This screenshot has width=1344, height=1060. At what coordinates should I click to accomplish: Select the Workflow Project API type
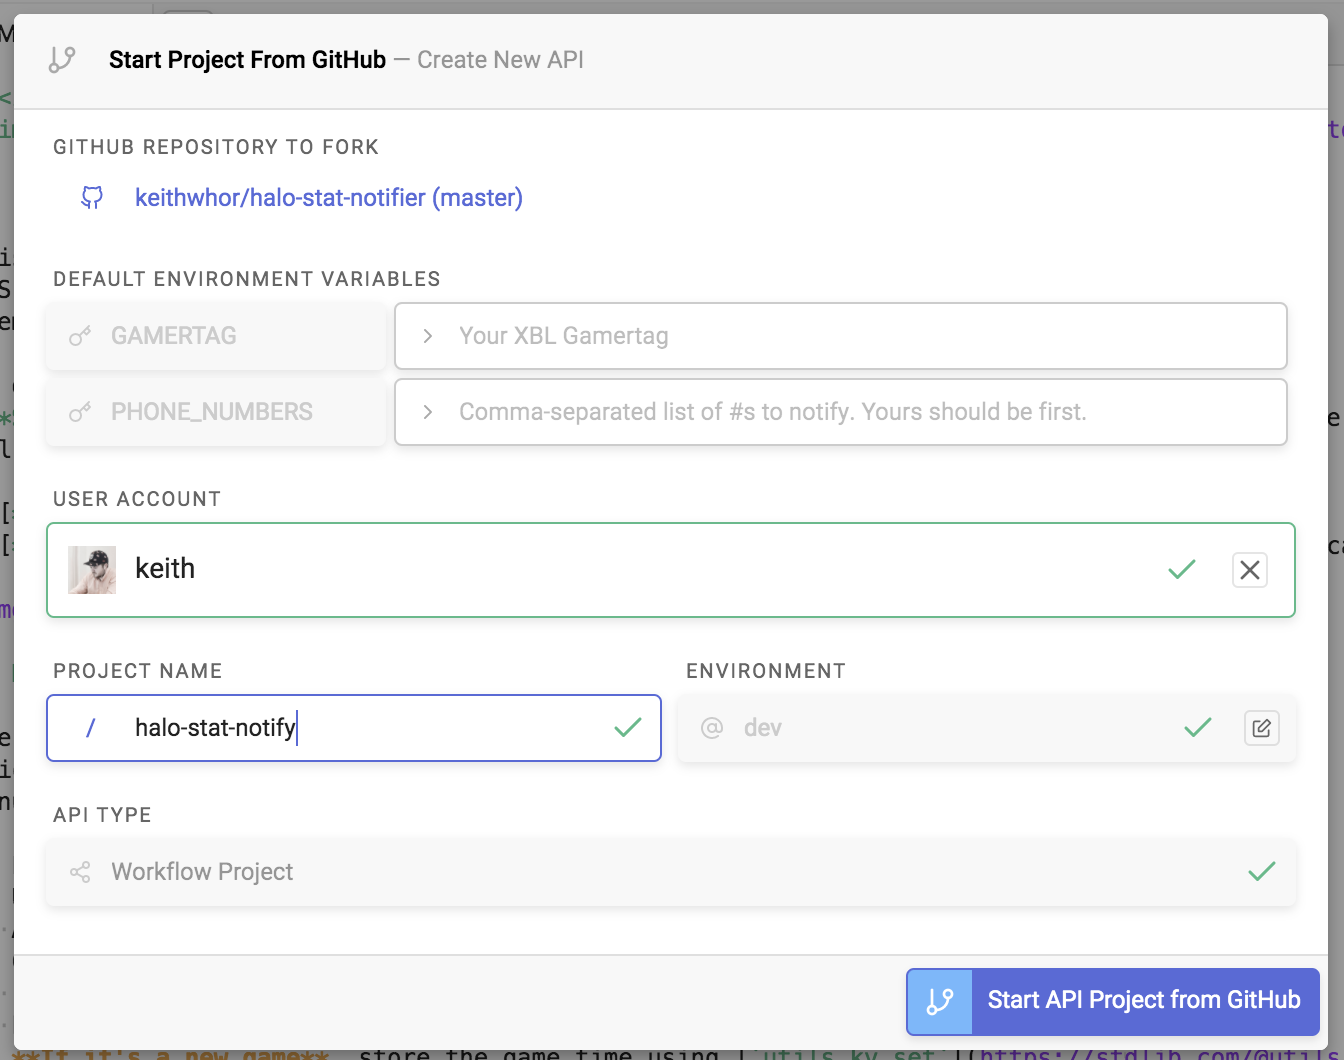pyautogui.click(x=671, y=872)
